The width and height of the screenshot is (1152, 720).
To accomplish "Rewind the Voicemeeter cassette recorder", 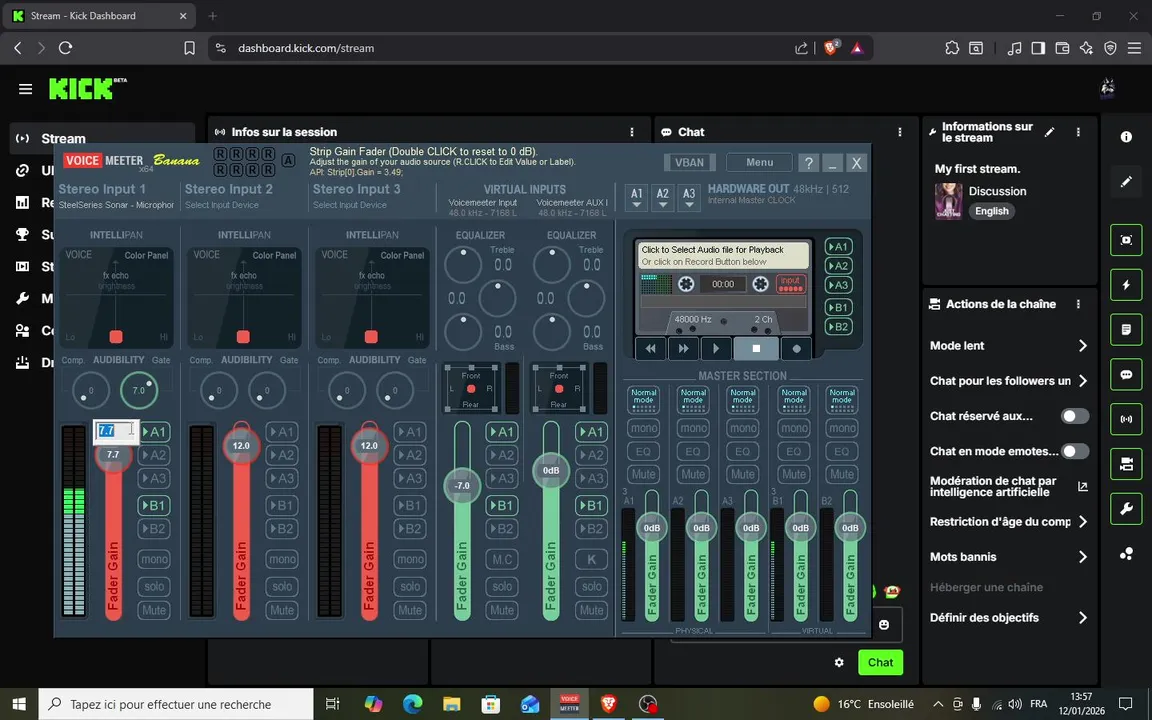I will tap(650, 348).
